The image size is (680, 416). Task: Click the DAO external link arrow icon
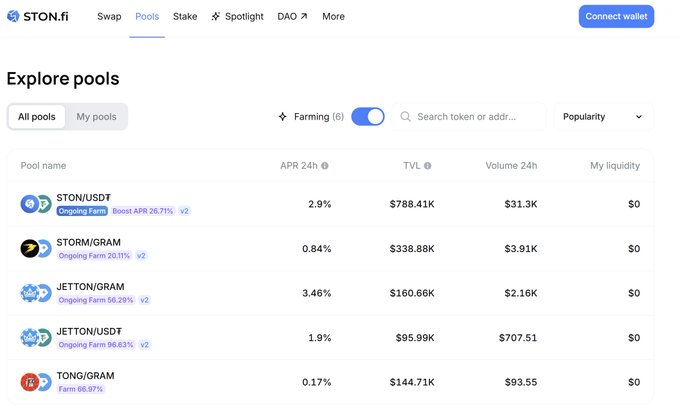click(x=304, y=16)
